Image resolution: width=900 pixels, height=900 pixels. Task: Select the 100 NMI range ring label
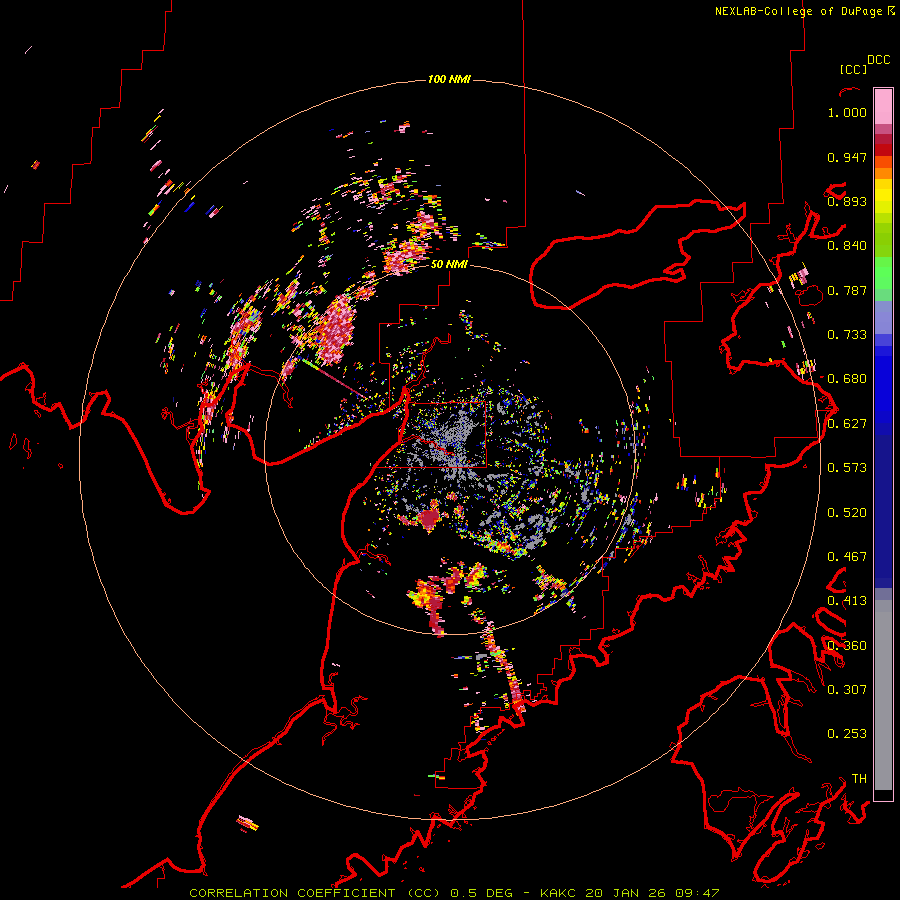(x=449, y=79)
